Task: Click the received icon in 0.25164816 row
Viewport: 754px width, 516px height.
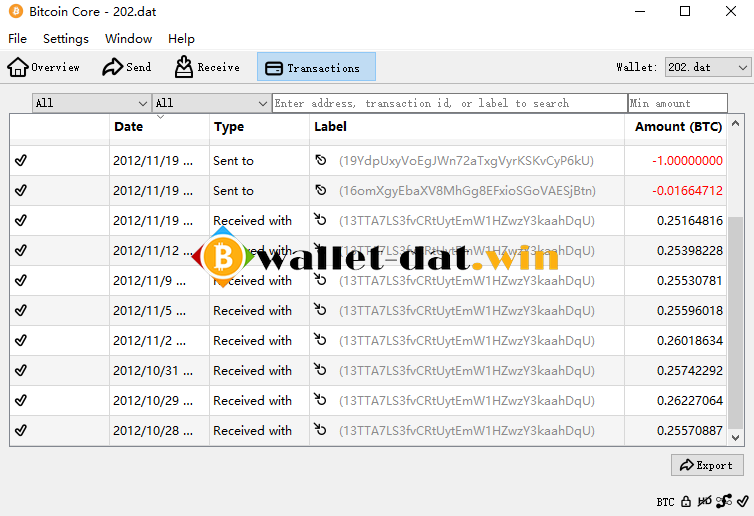Action: pyautogui.click(x=320, y=219)
